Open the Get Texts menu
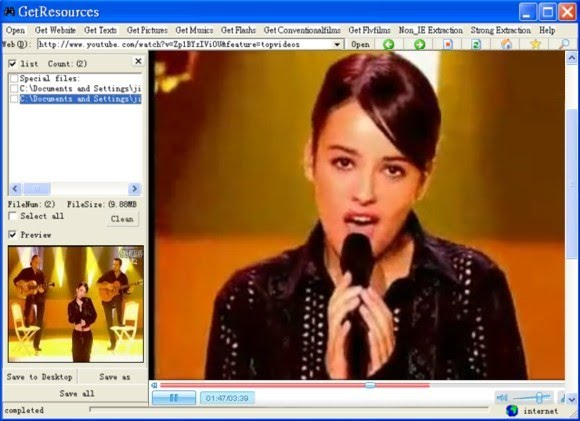Image resolution: width=580 pixels, height=421 pixels. pyautogui.click(x=101, y=30)
